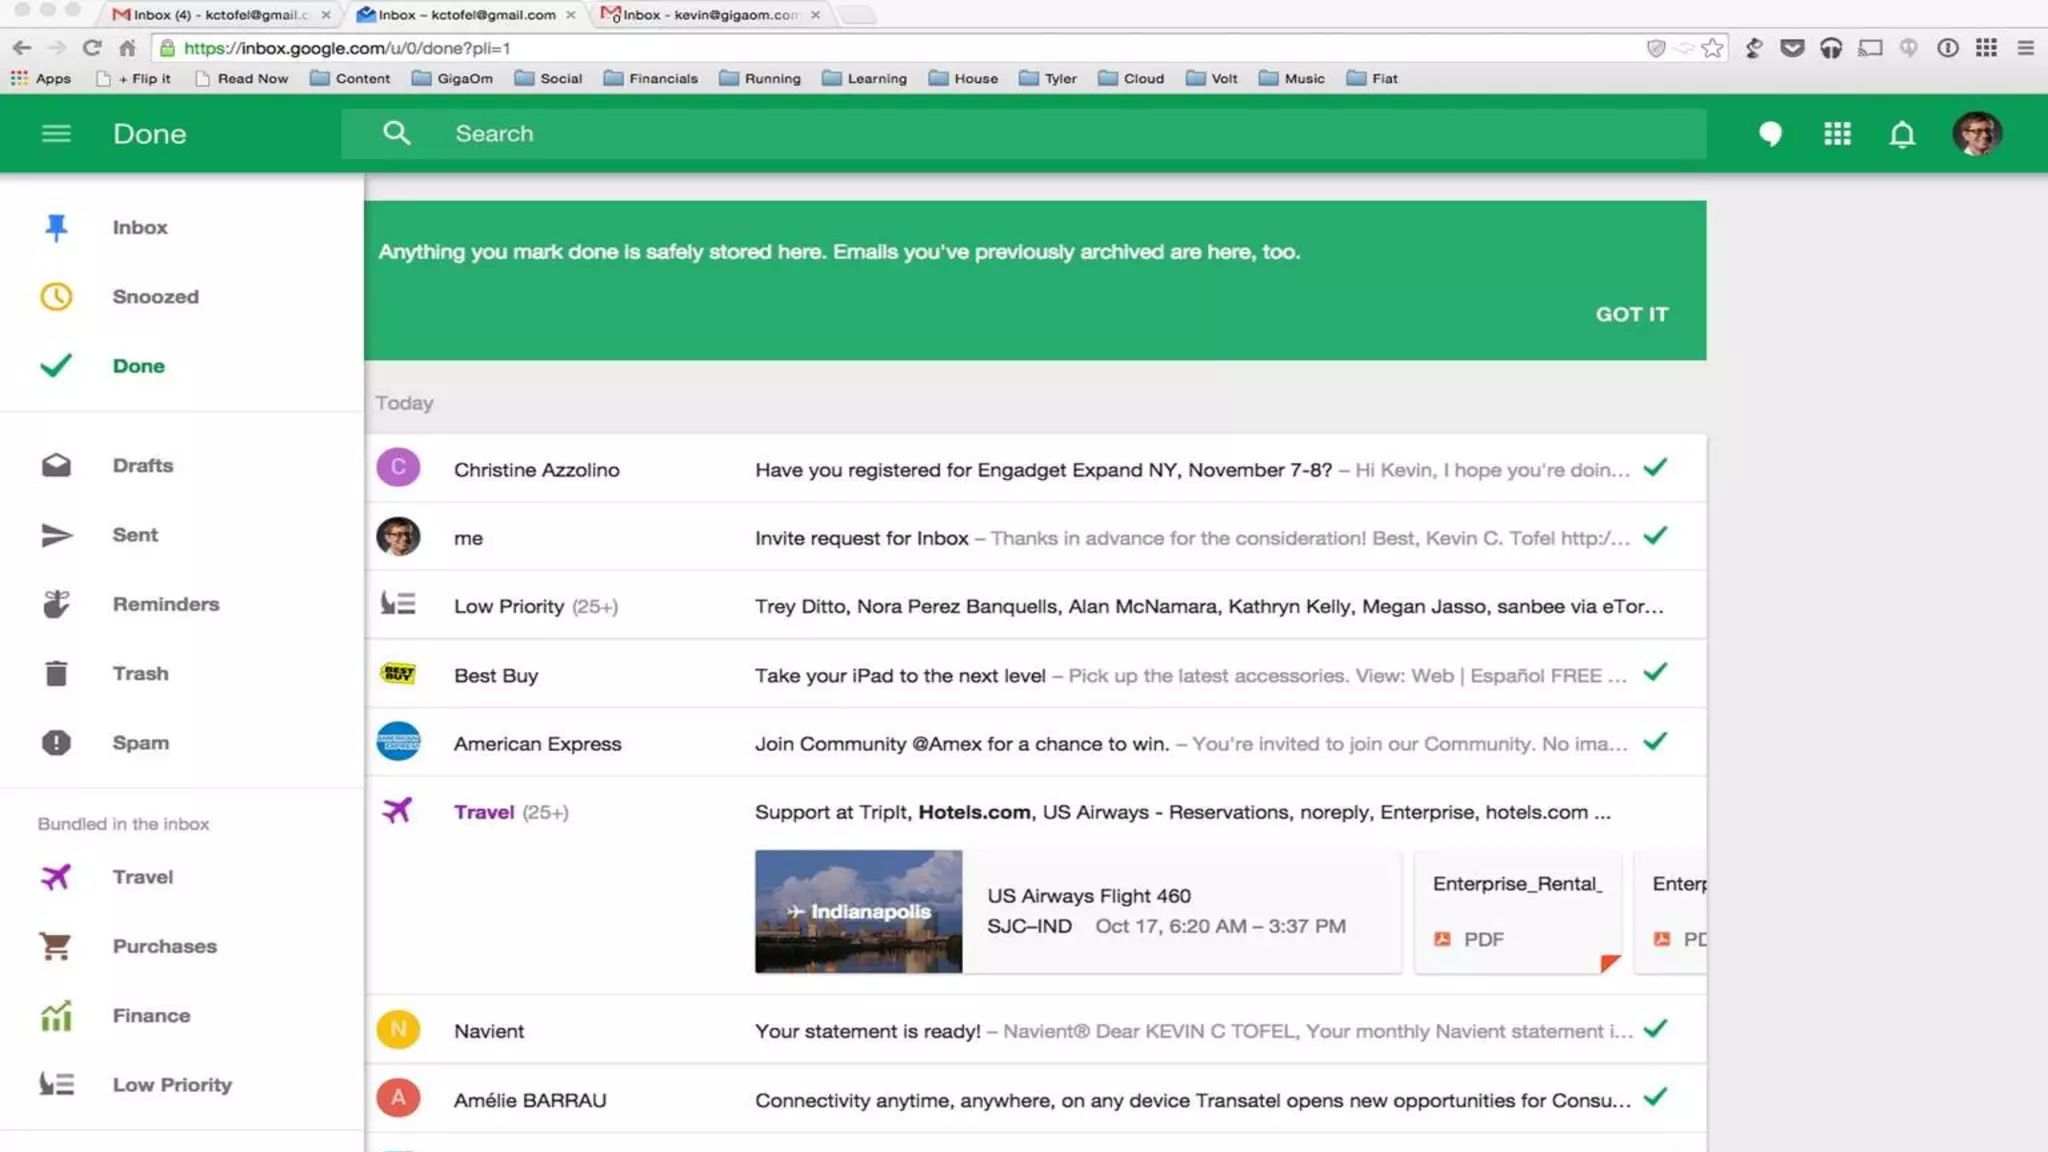Open Financials bookmarks folder

tap(651, 78)
